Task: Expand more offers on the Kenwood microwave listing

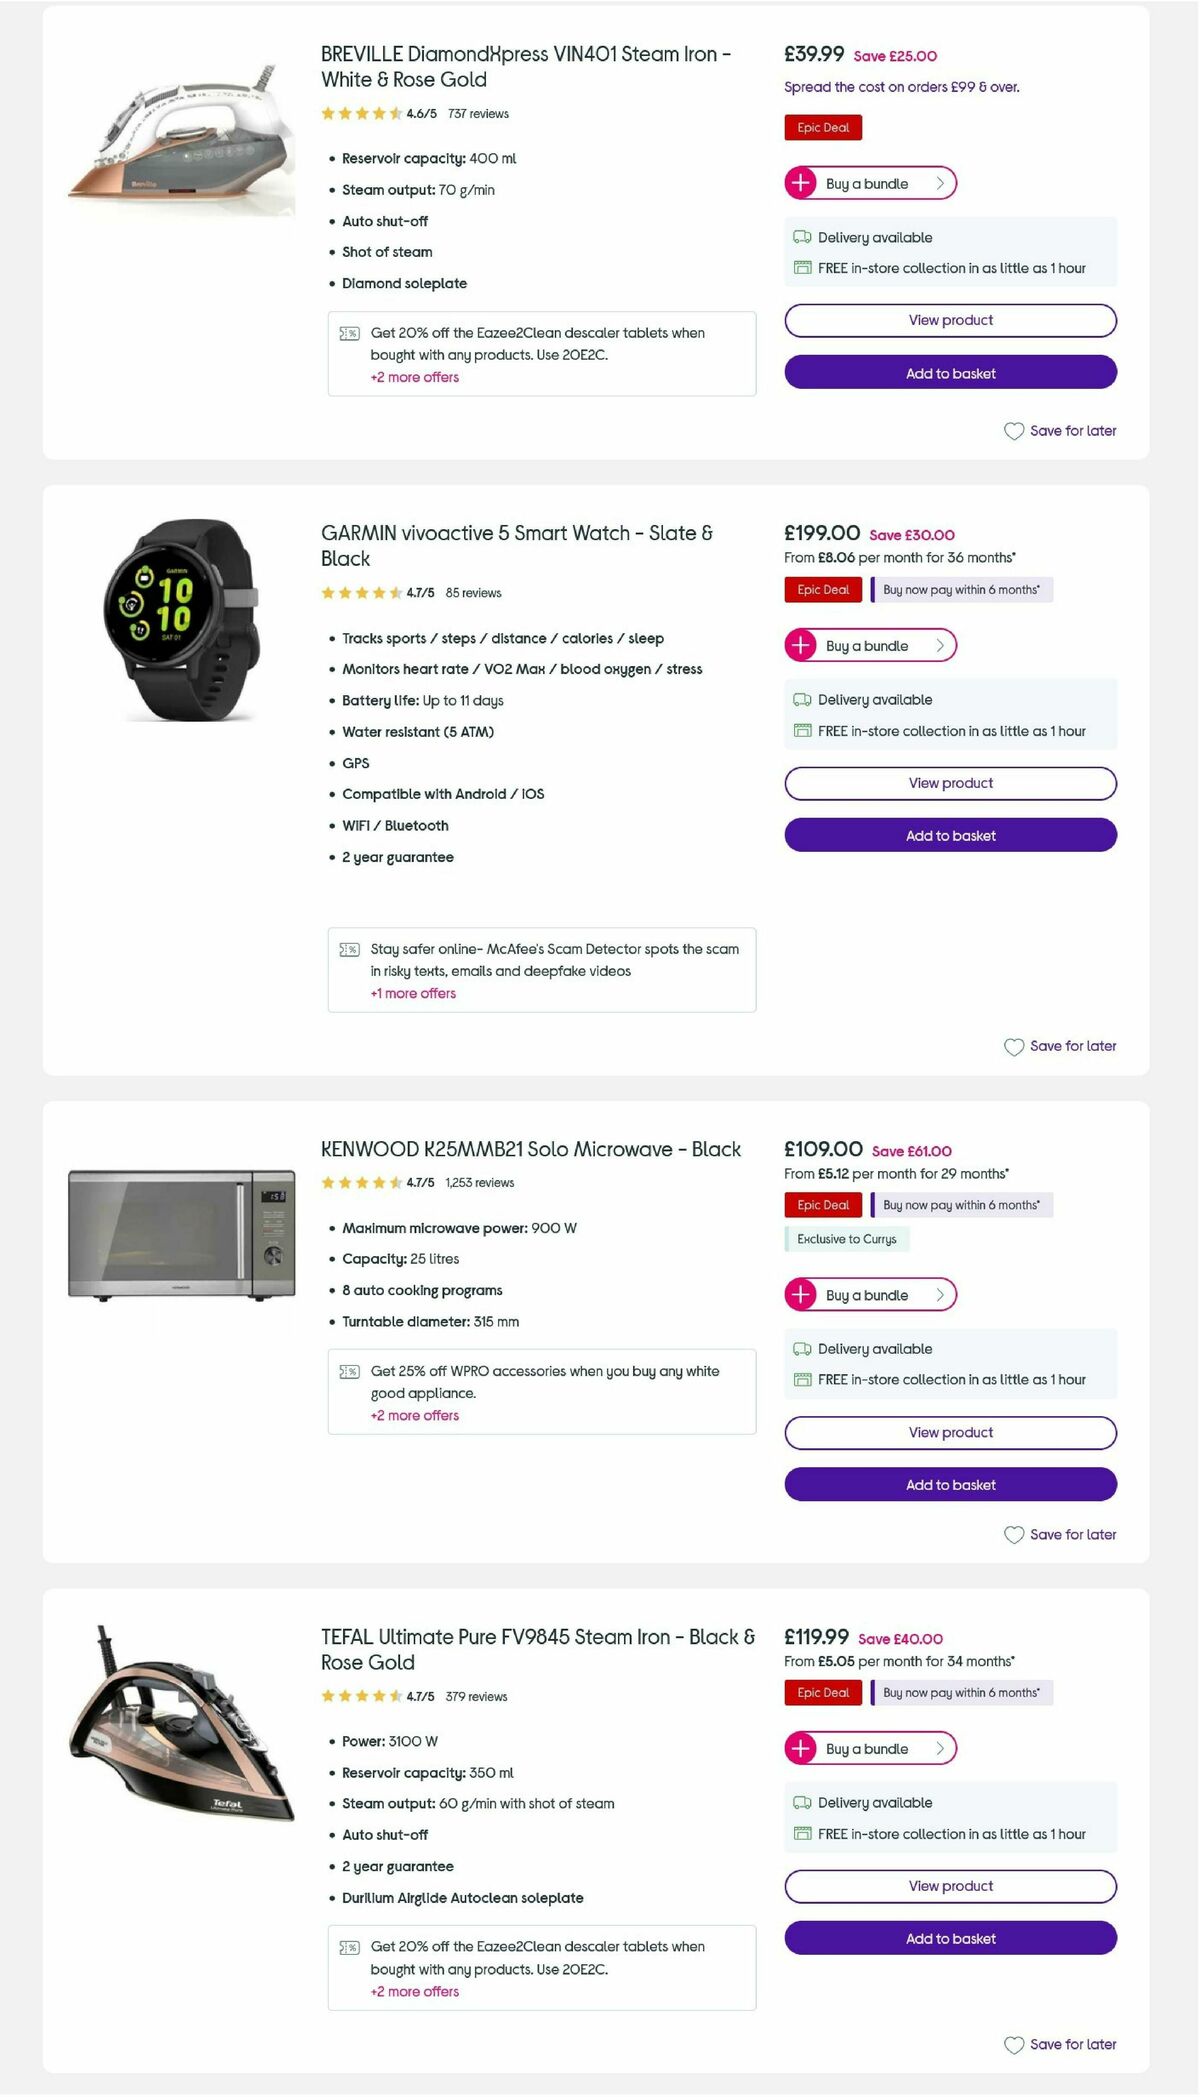Action: tap(414, 1415)
